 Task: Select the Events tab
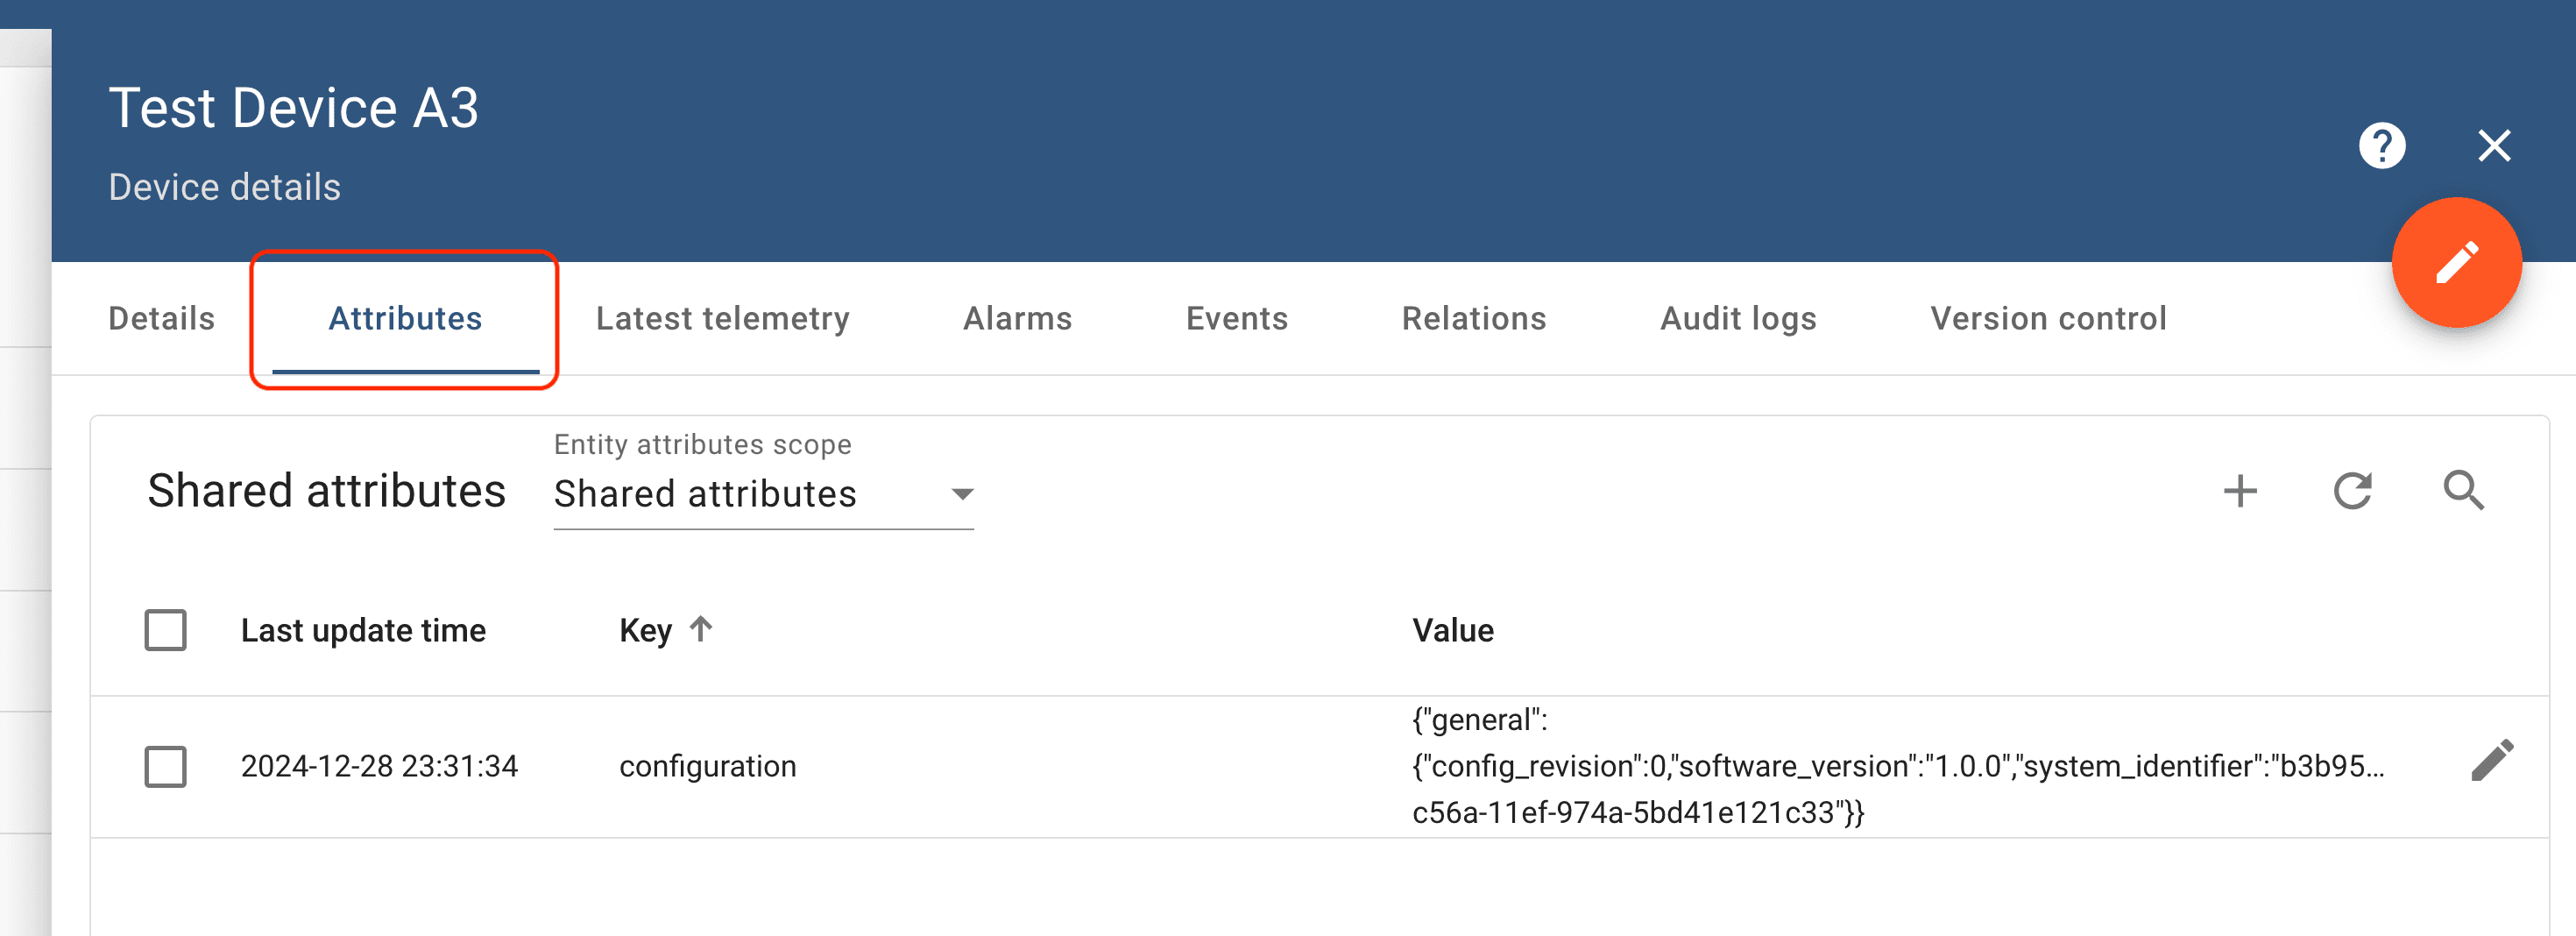click(x=1236, y=319)
